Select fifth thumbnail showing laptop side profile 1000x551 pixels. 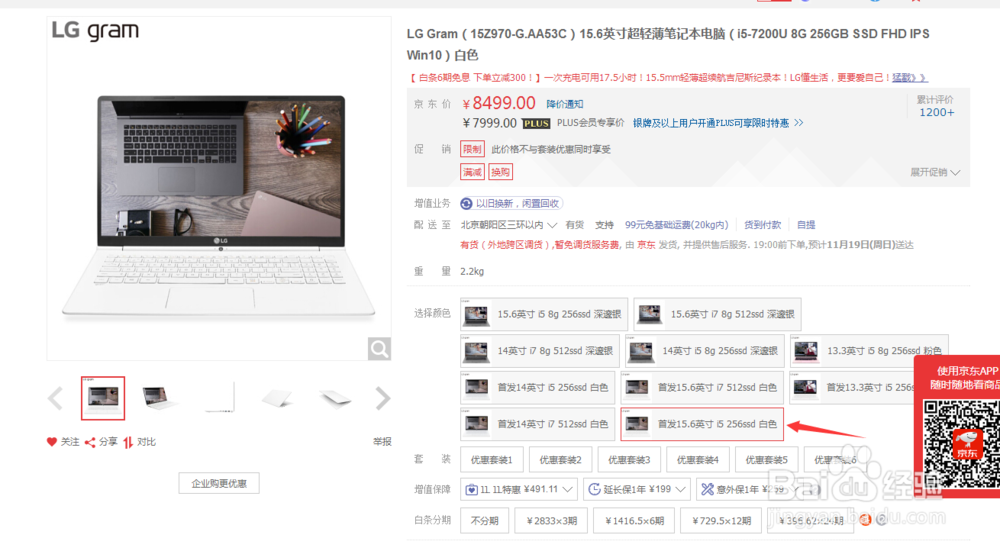335,398
